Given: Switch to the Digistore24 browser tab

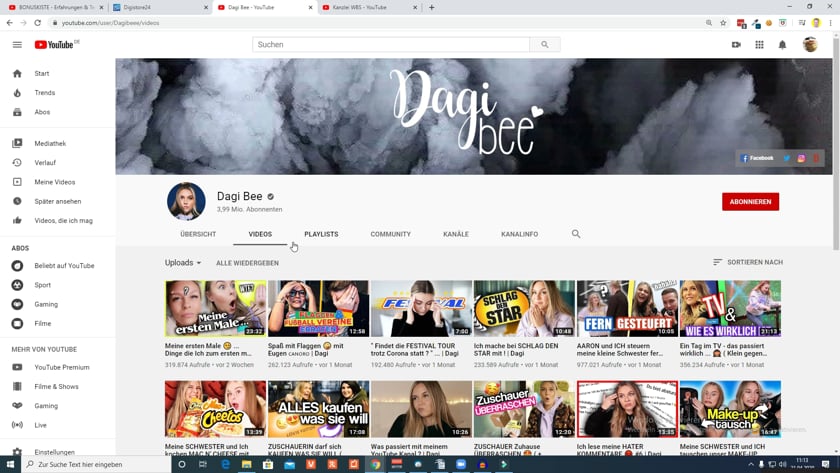Looking at the screenshot, I should click(158, 7).
